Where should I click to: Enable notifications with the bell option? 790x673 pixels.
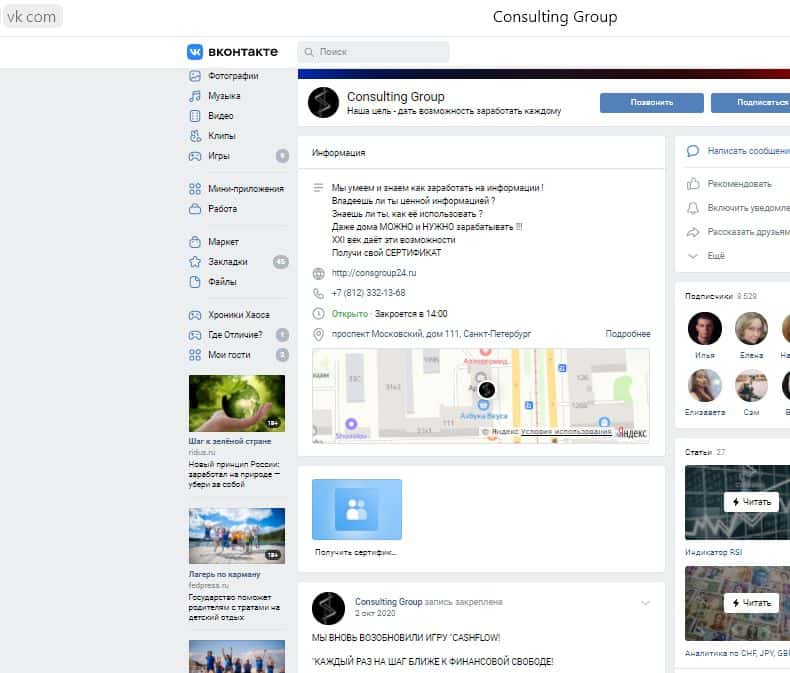tap(693, 208)
